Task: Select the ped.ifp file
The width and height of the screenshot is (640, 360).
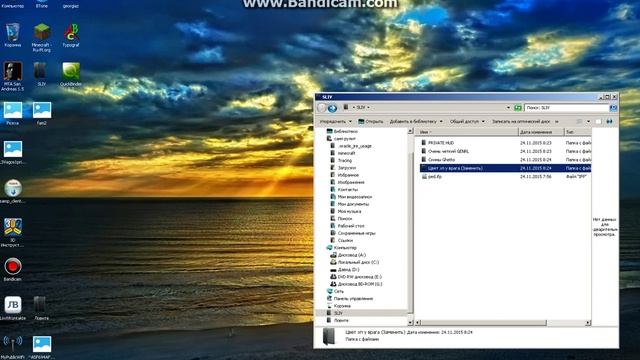Action: point(434,177)
